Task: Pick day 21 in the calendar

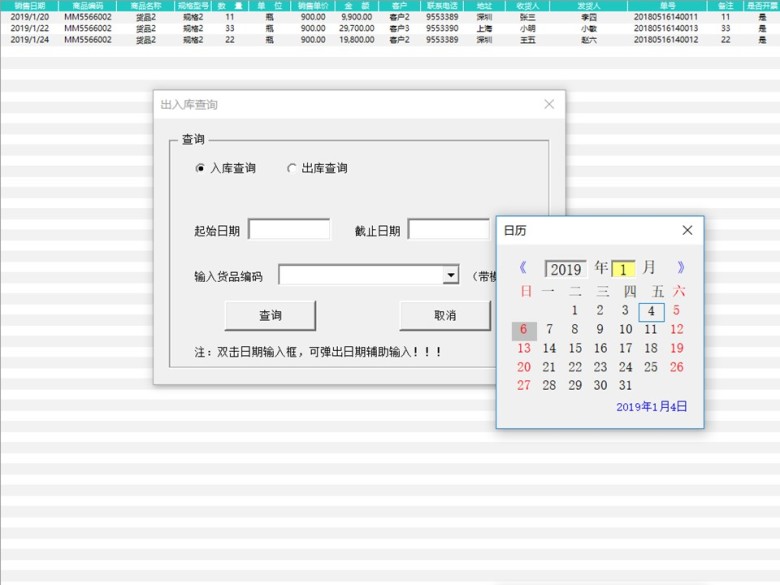Action: click(549, 367)
